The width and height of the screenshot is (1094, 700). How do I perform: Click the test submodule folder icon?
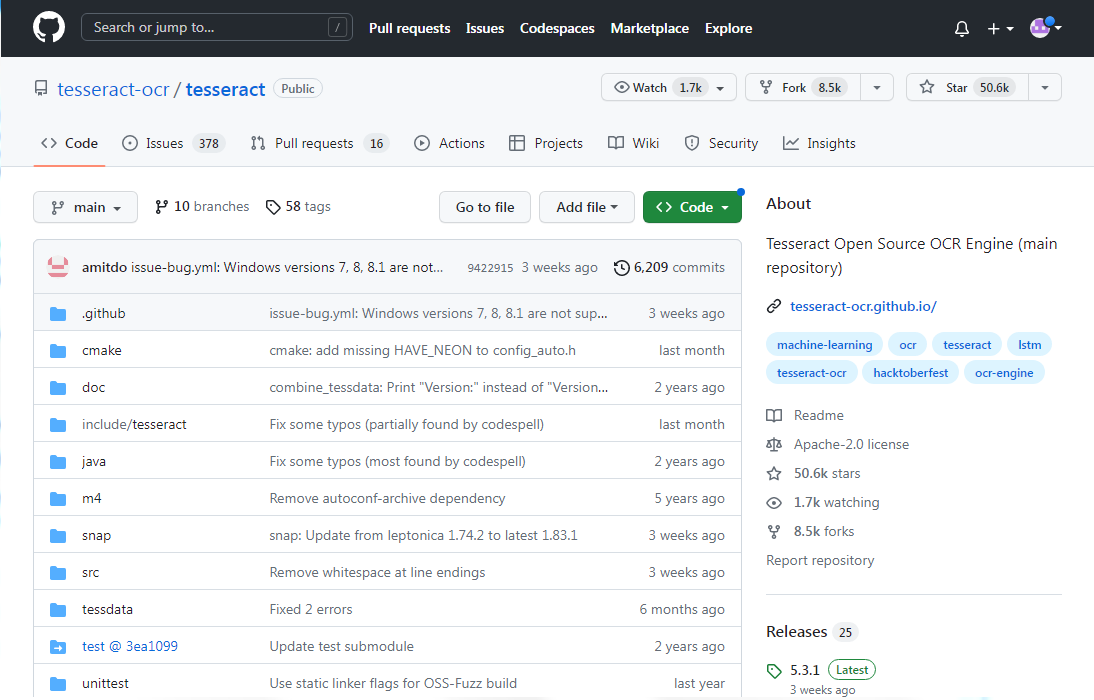coord(58,647)
